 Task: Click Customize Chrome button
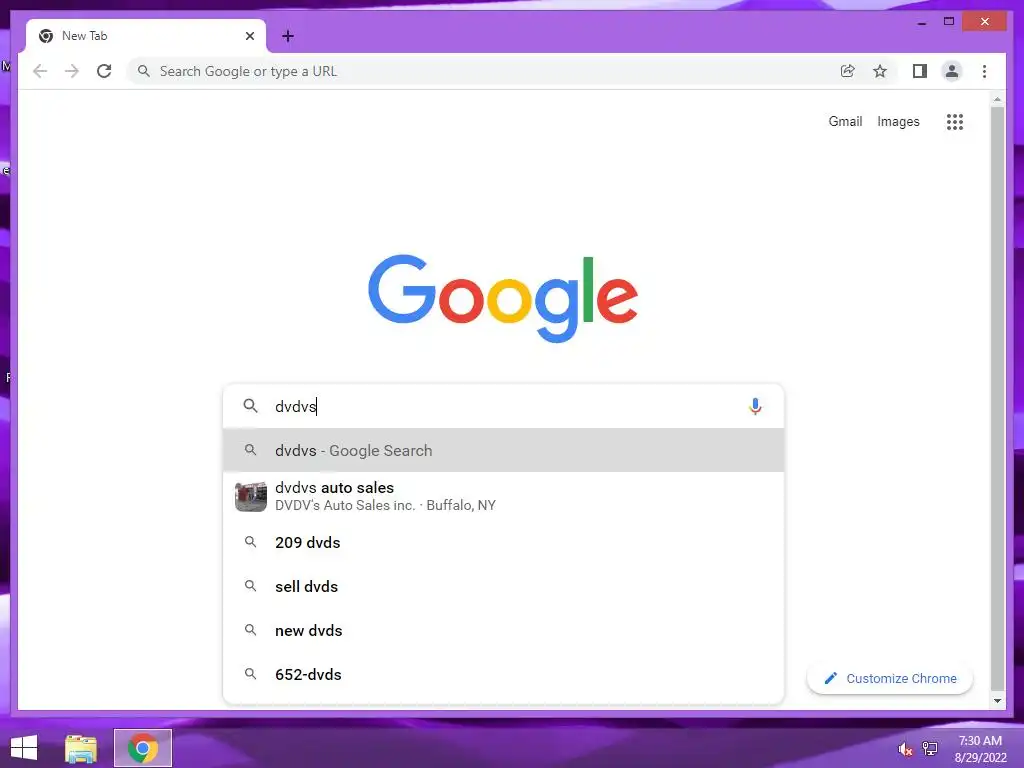(x=889, y=679)
